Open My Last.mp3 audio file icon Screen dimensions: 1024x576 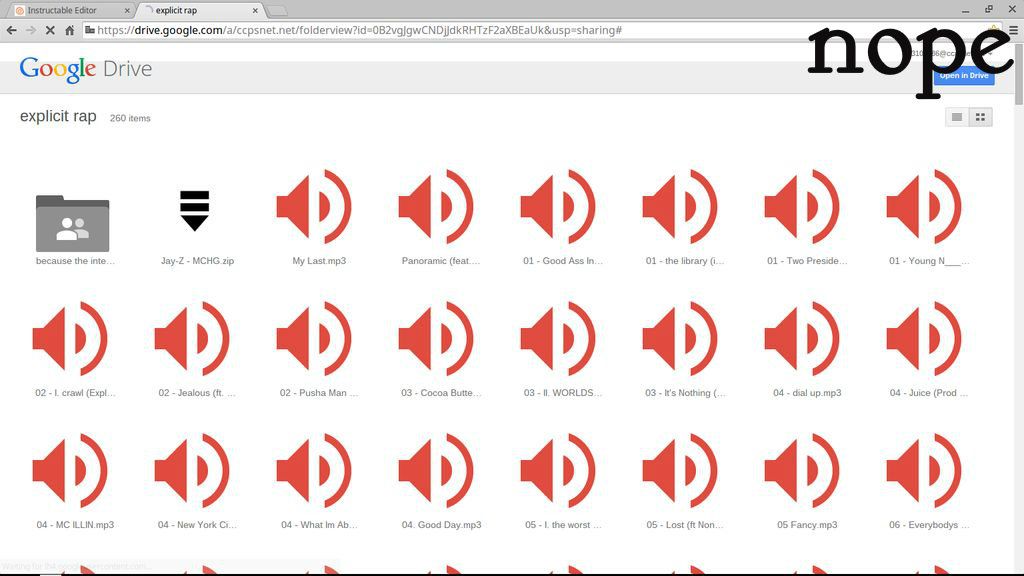click(x=314, y=207)
